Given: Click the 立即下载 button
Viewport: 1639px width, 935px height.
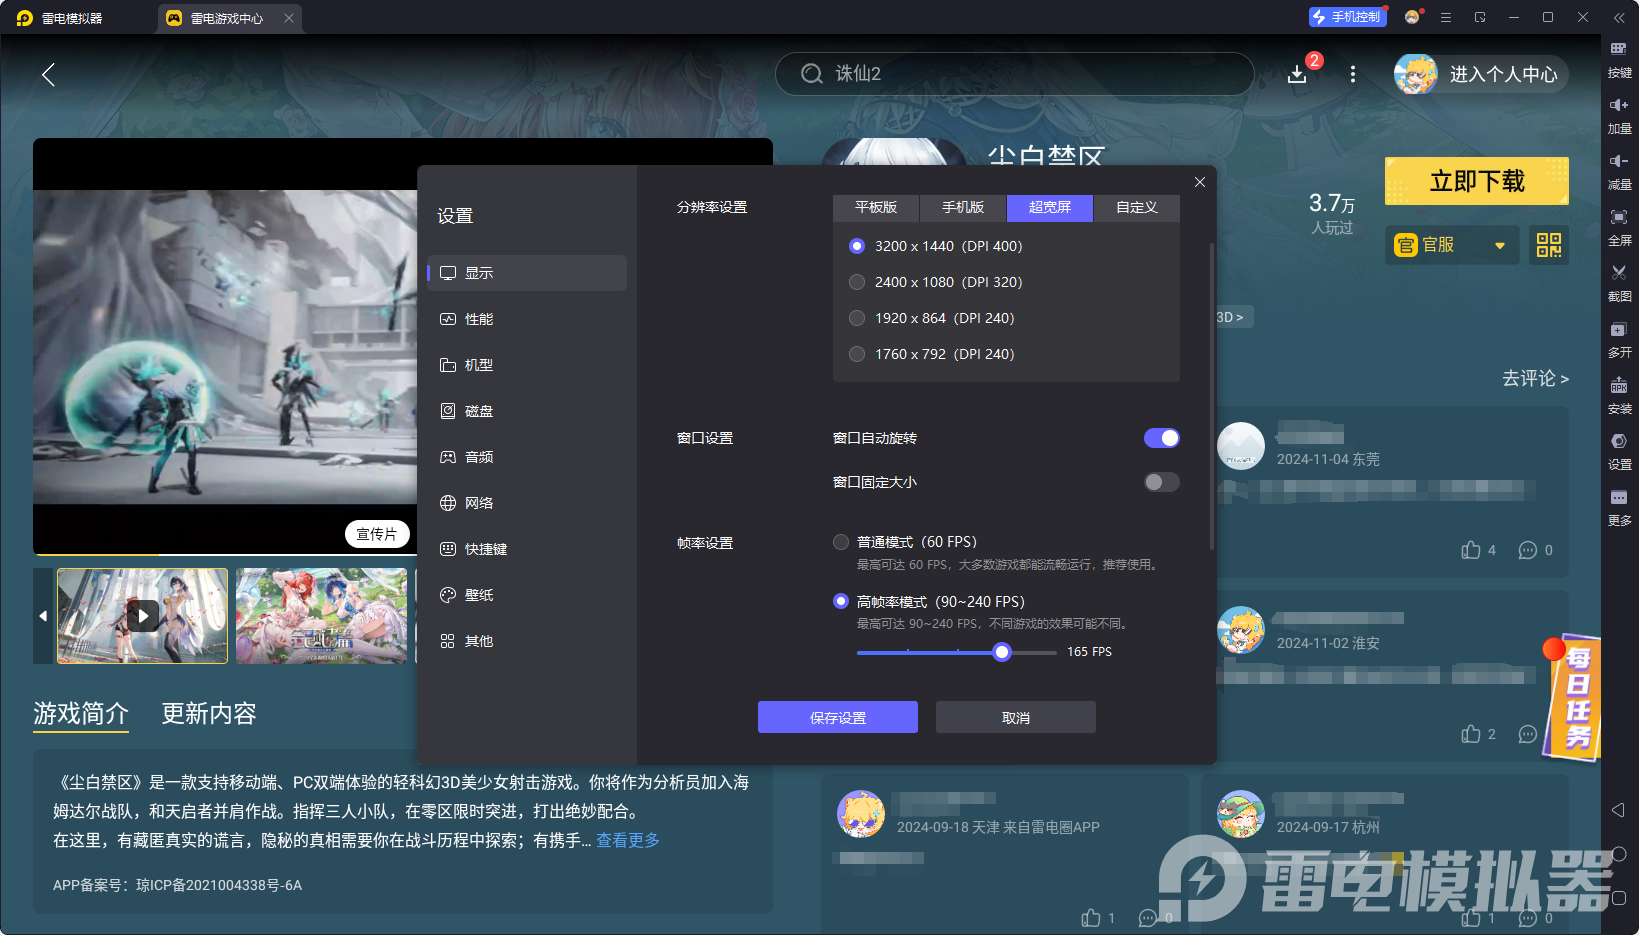Looking at the screenshot, I should tap(1476, 181).
